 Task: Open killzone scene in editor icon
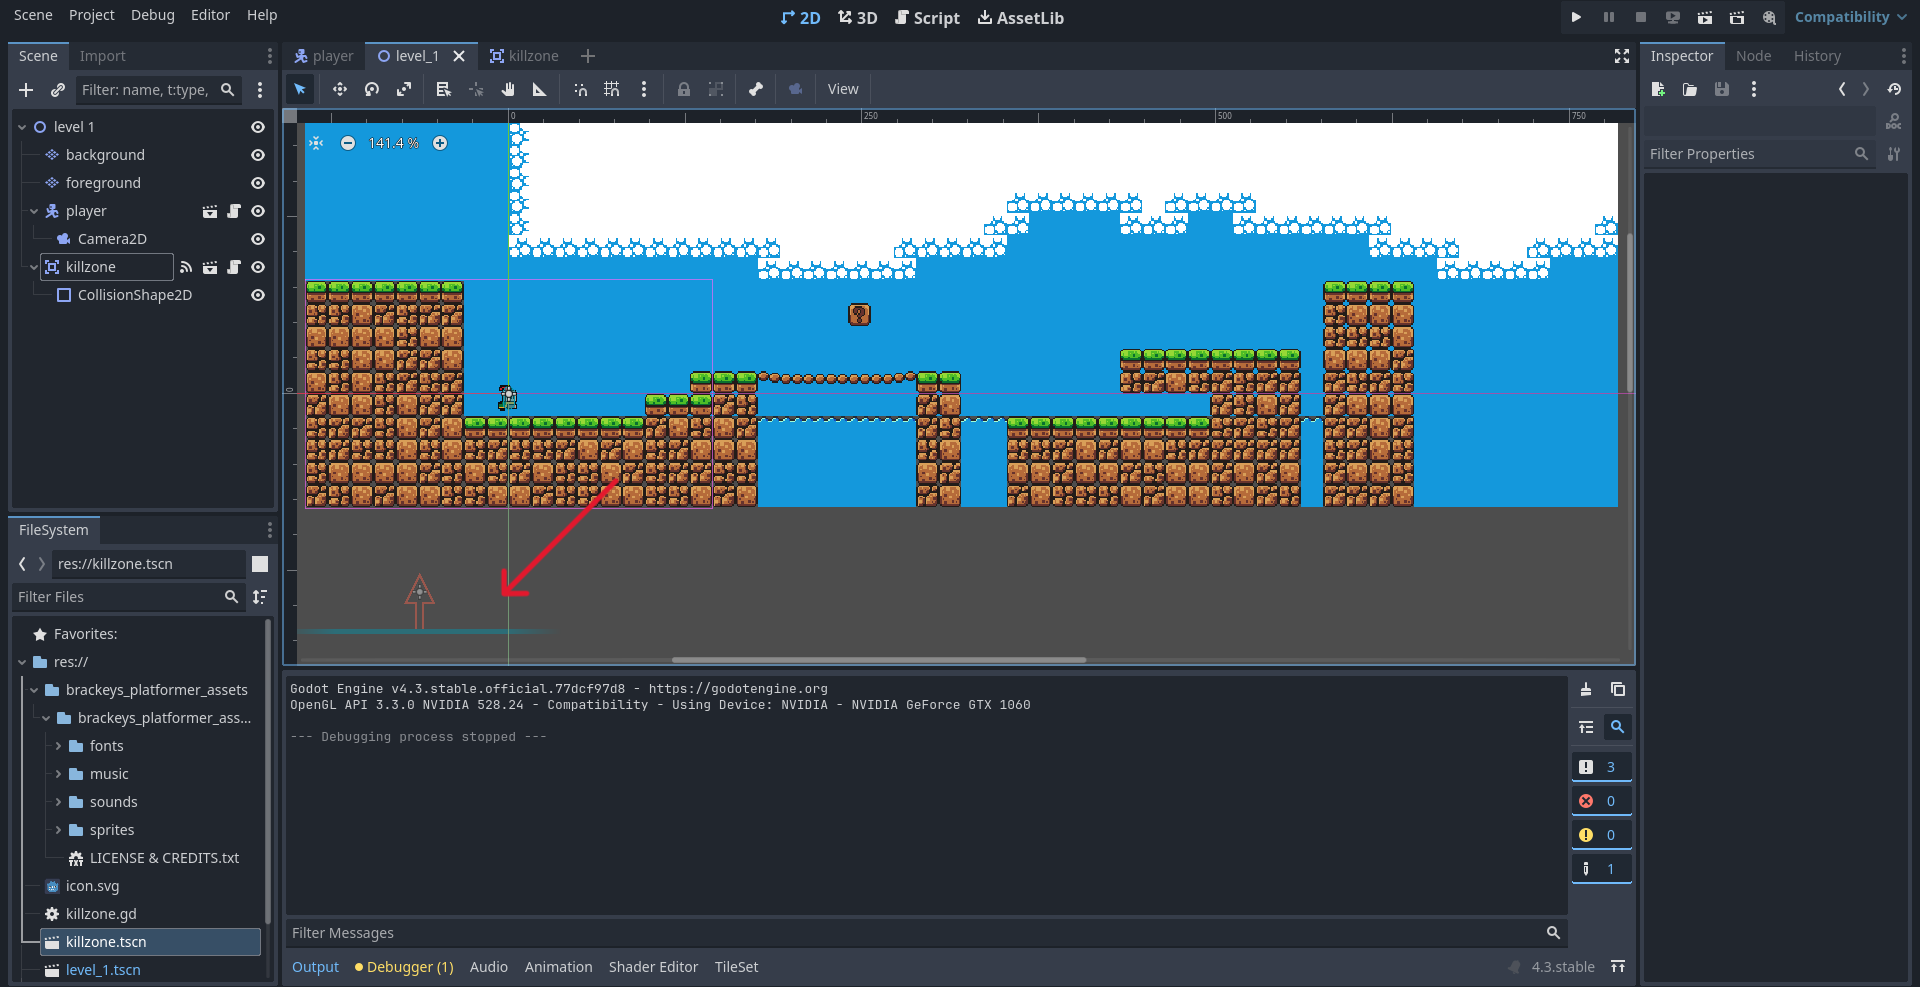coord(210,267)
